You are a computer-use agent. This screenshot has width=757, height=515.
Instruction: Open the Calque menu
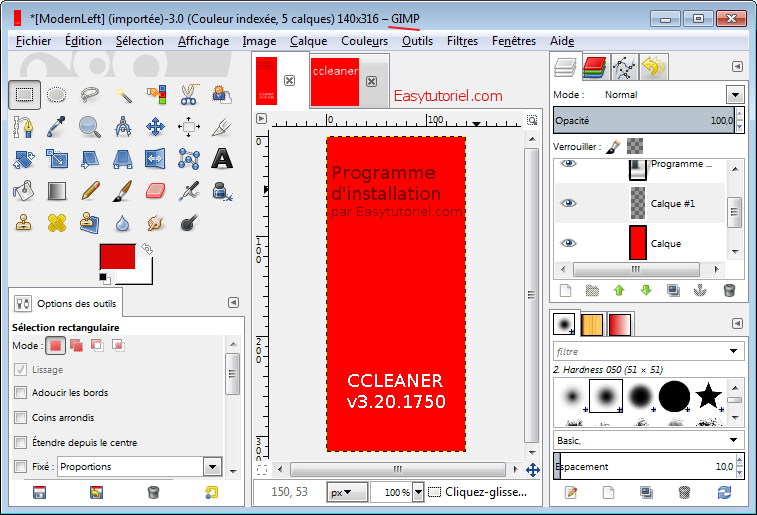click(x=308, y=41)
